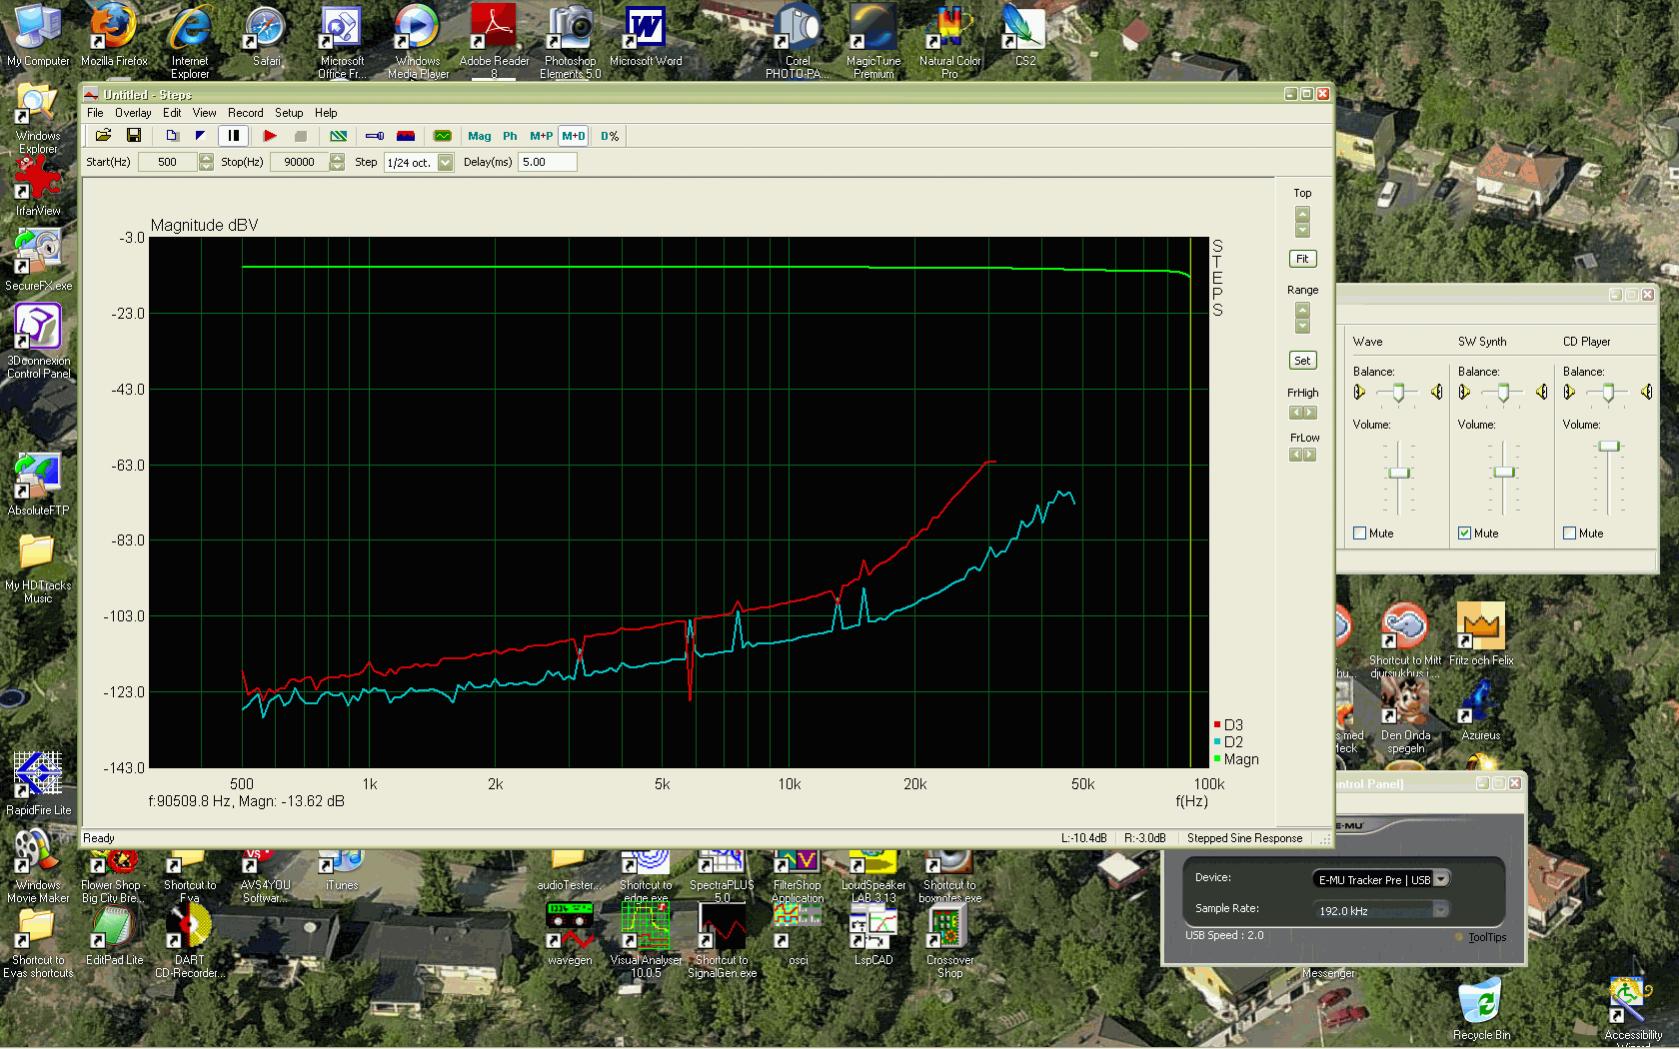Viewport: 1679px width, 1049px height.
Task: Open the Visual Analyser 10.0.5 shortcut
Action: [x=645, y=941]
